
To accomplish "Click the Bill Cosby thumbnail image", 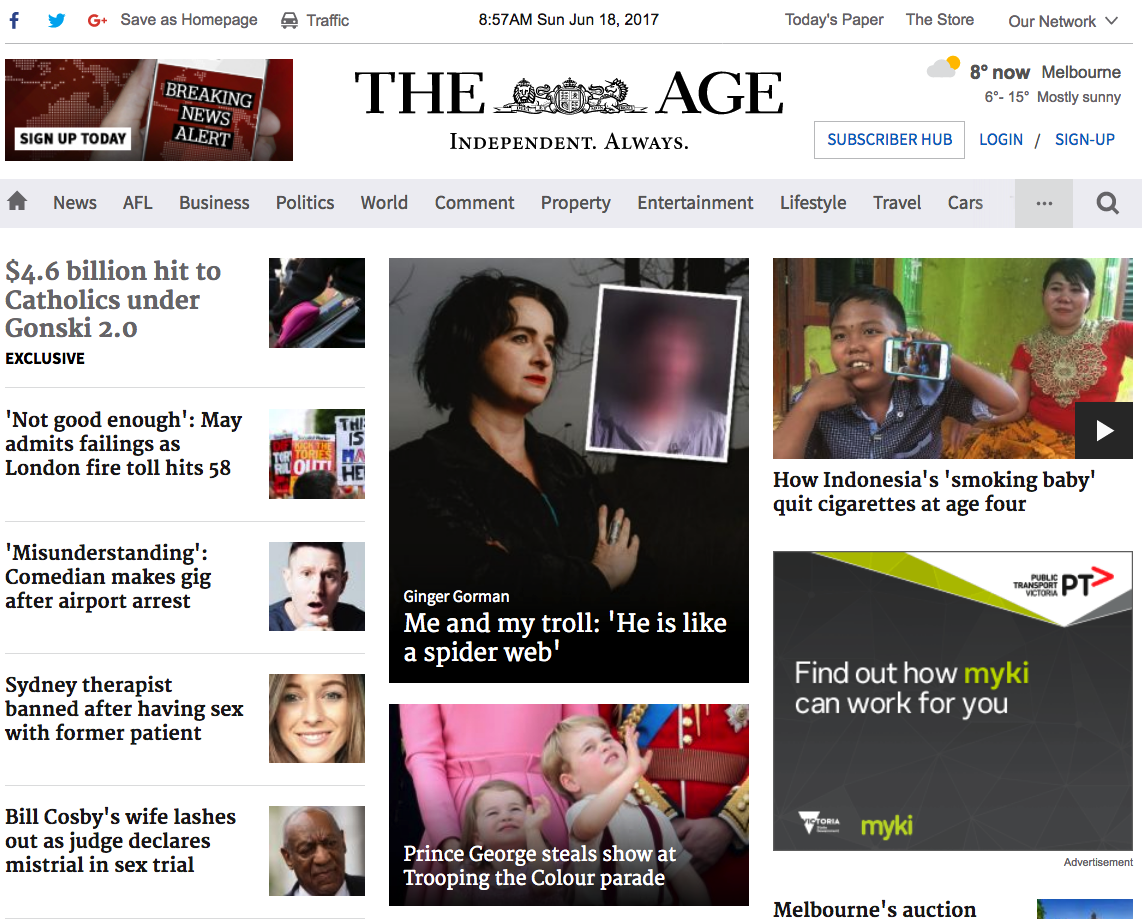I will (x=317, y=851).
